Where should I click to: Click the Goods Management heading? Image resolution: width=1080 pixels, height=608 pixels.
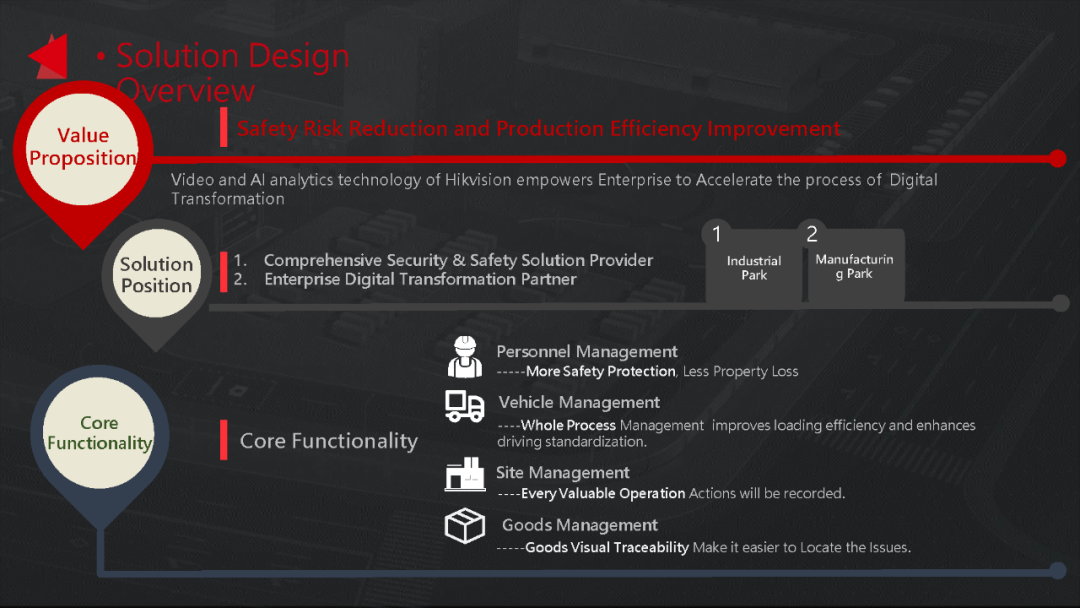coord(579,525)
